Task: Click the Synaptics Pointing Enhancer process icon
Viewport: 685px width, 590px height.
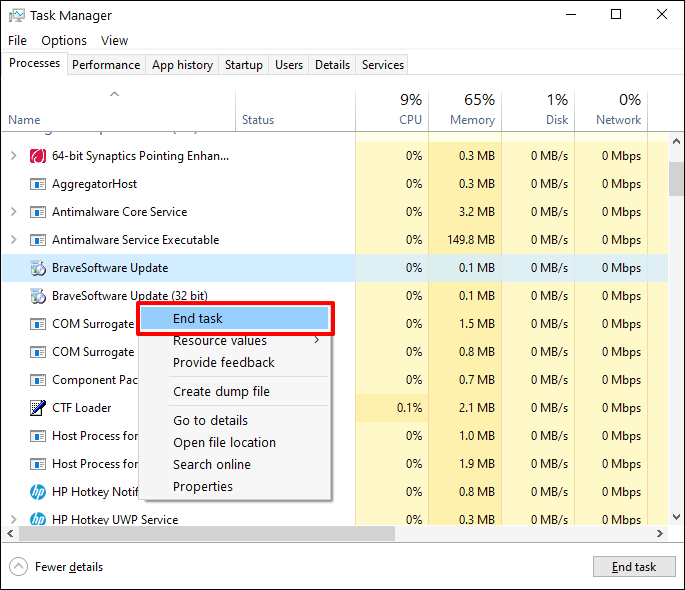Action: (x=38, y=156)
